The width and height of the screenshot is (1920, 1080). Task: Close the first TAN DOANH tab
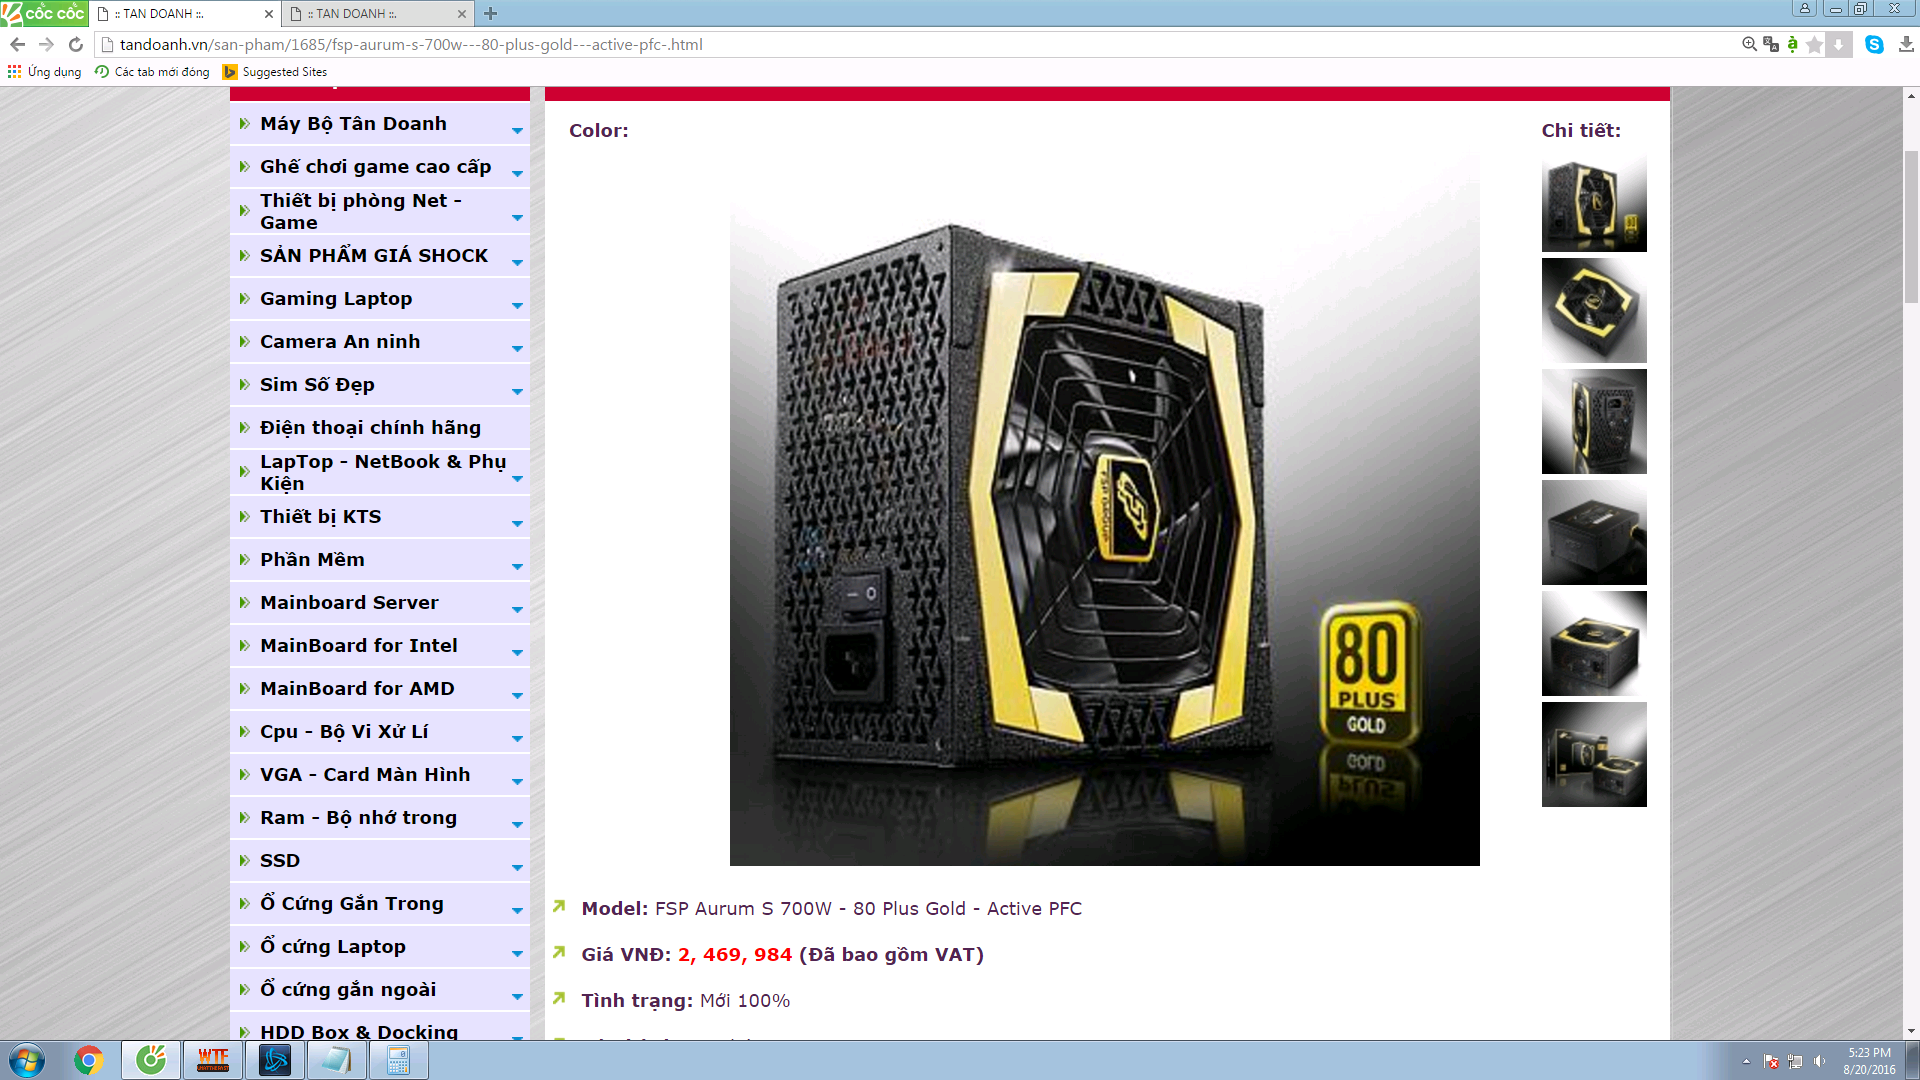point(268,14)
